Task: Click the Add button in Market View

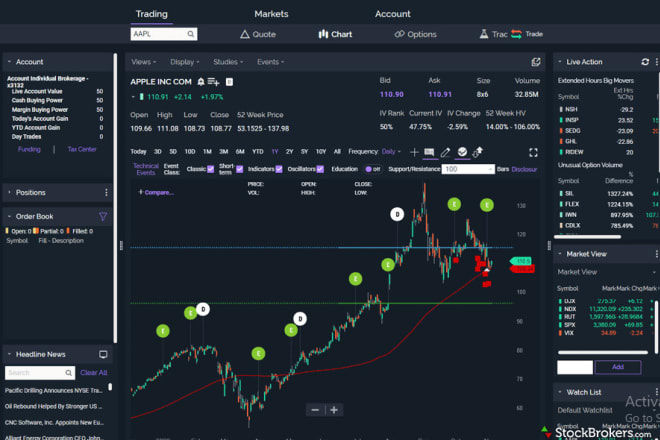Action: pyautogui.click(x=618, y=367)
